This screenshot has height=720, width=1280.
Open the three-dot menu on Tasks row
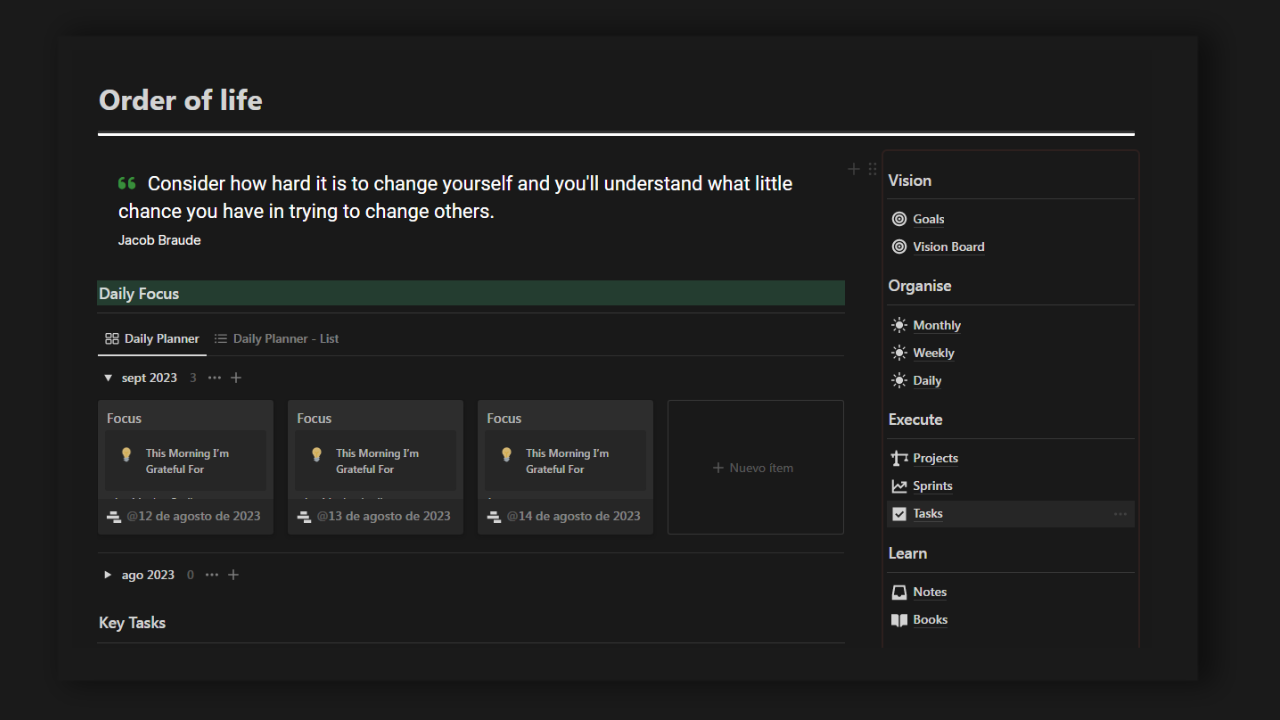[1120, 514]
